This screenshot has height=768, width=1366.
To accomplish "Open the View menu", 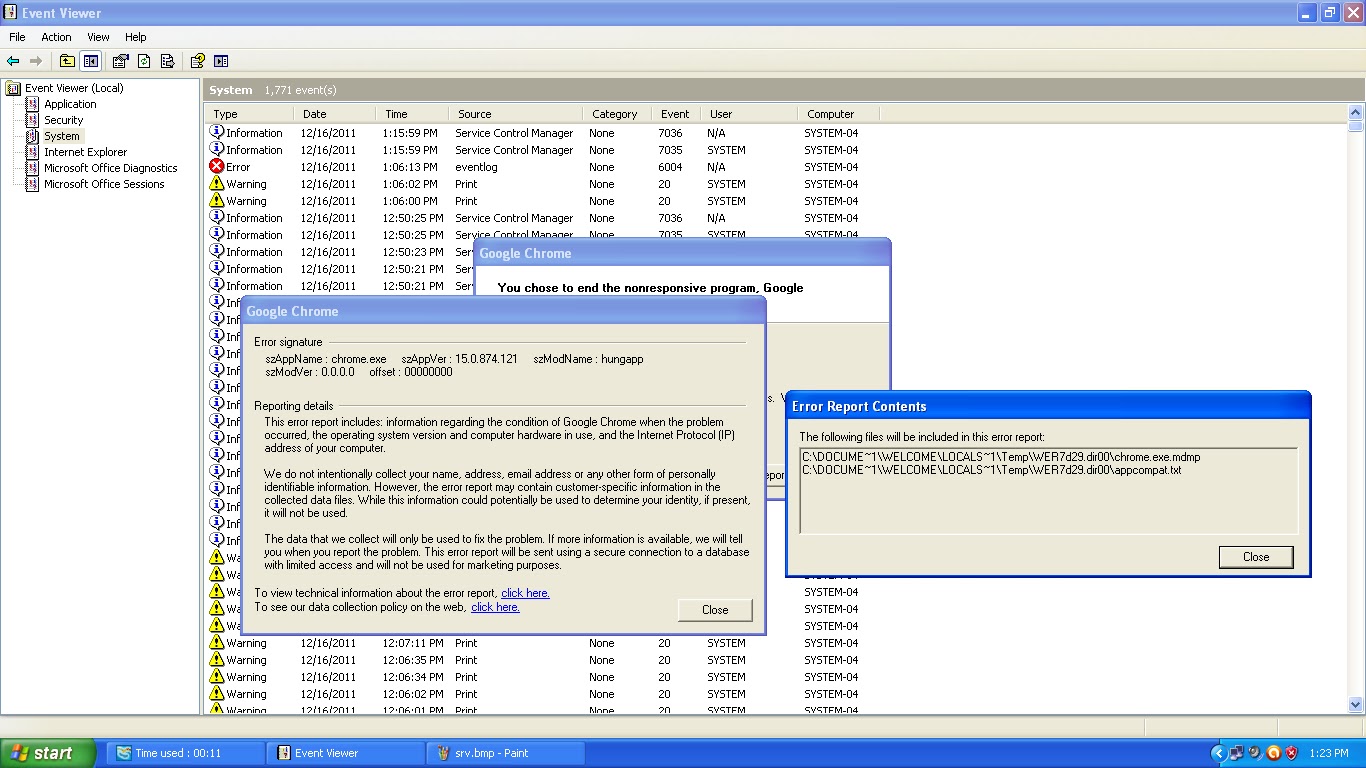I will (97, 37).
